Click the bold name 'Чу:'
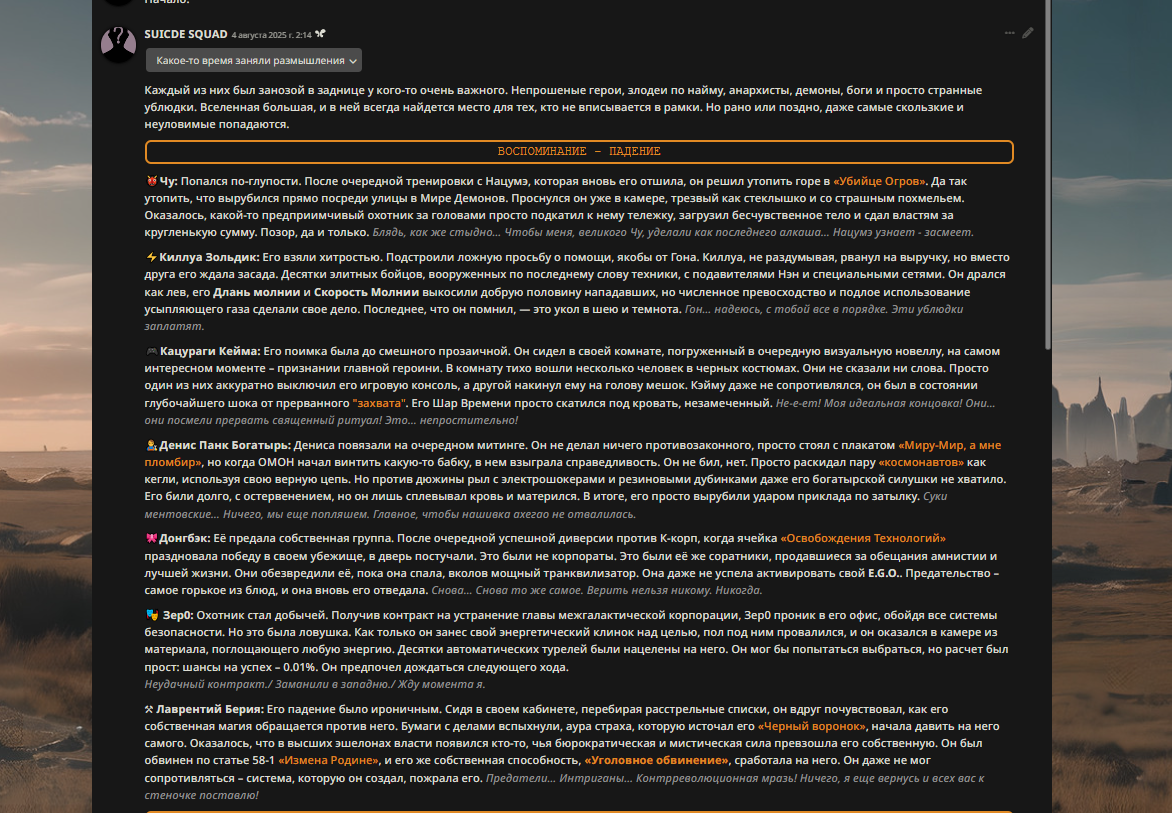 [168, 181]
